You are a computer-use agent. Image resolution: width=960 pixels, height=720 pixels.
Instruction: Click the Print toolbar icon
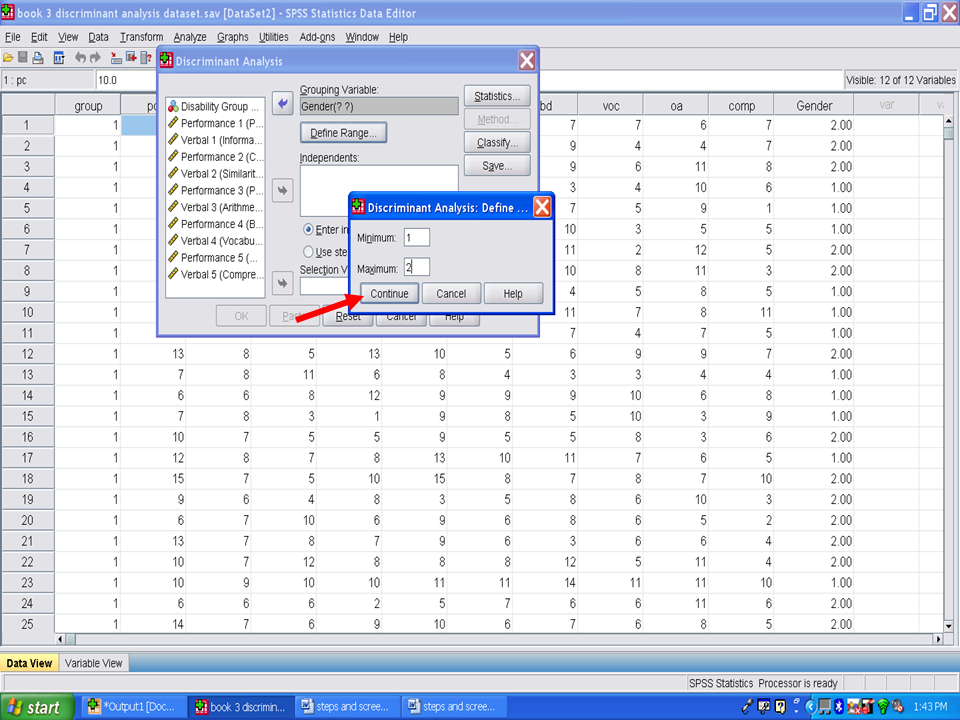tap(38, 58)
